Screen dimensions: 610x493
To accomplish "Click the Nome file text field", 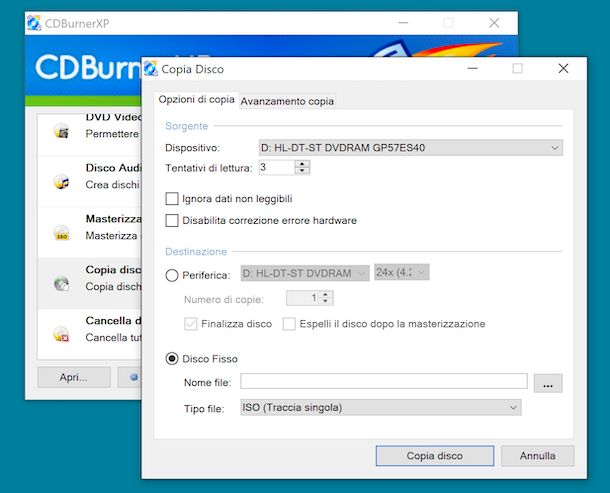I will 384,381.
